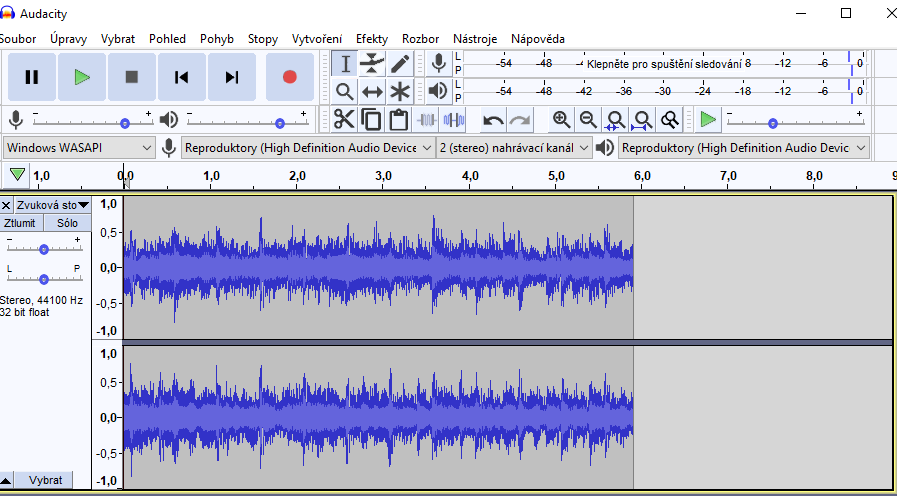
Task: Open the stereo recording channels dropdown
Action: pyautogui.click(x=514, y=148)
